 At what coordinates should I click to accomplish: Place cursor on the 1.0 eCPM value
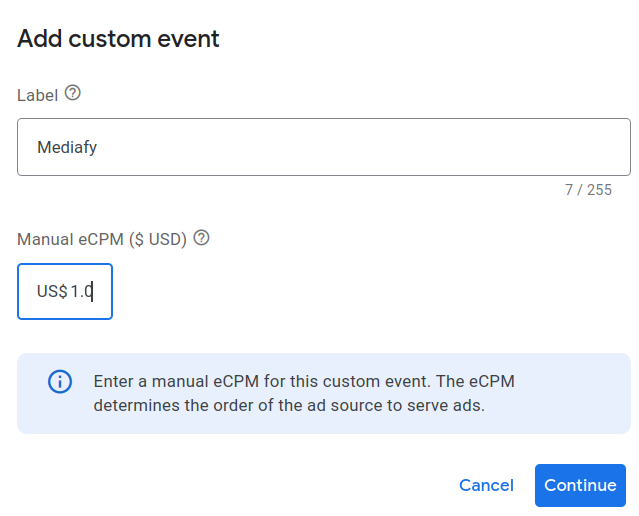81,292
